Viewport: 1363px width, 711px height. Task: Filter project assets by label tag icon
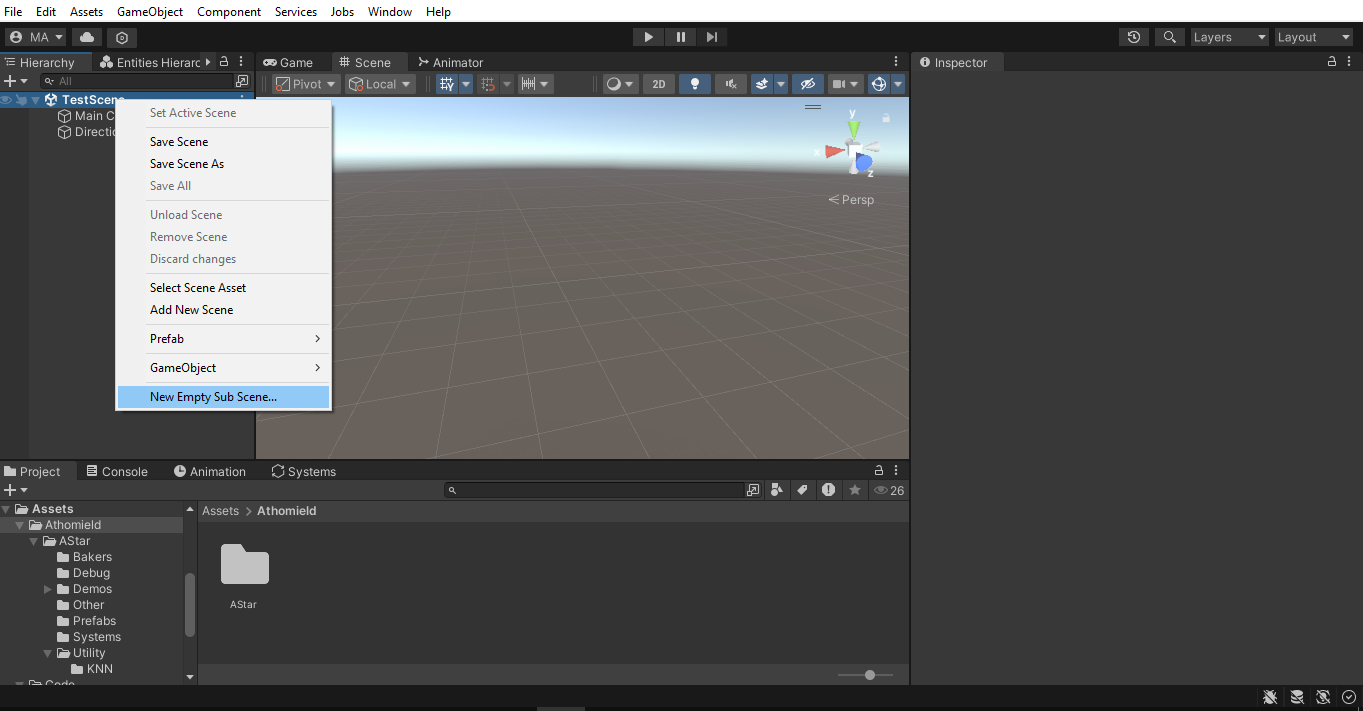click(x=802, y=490)
